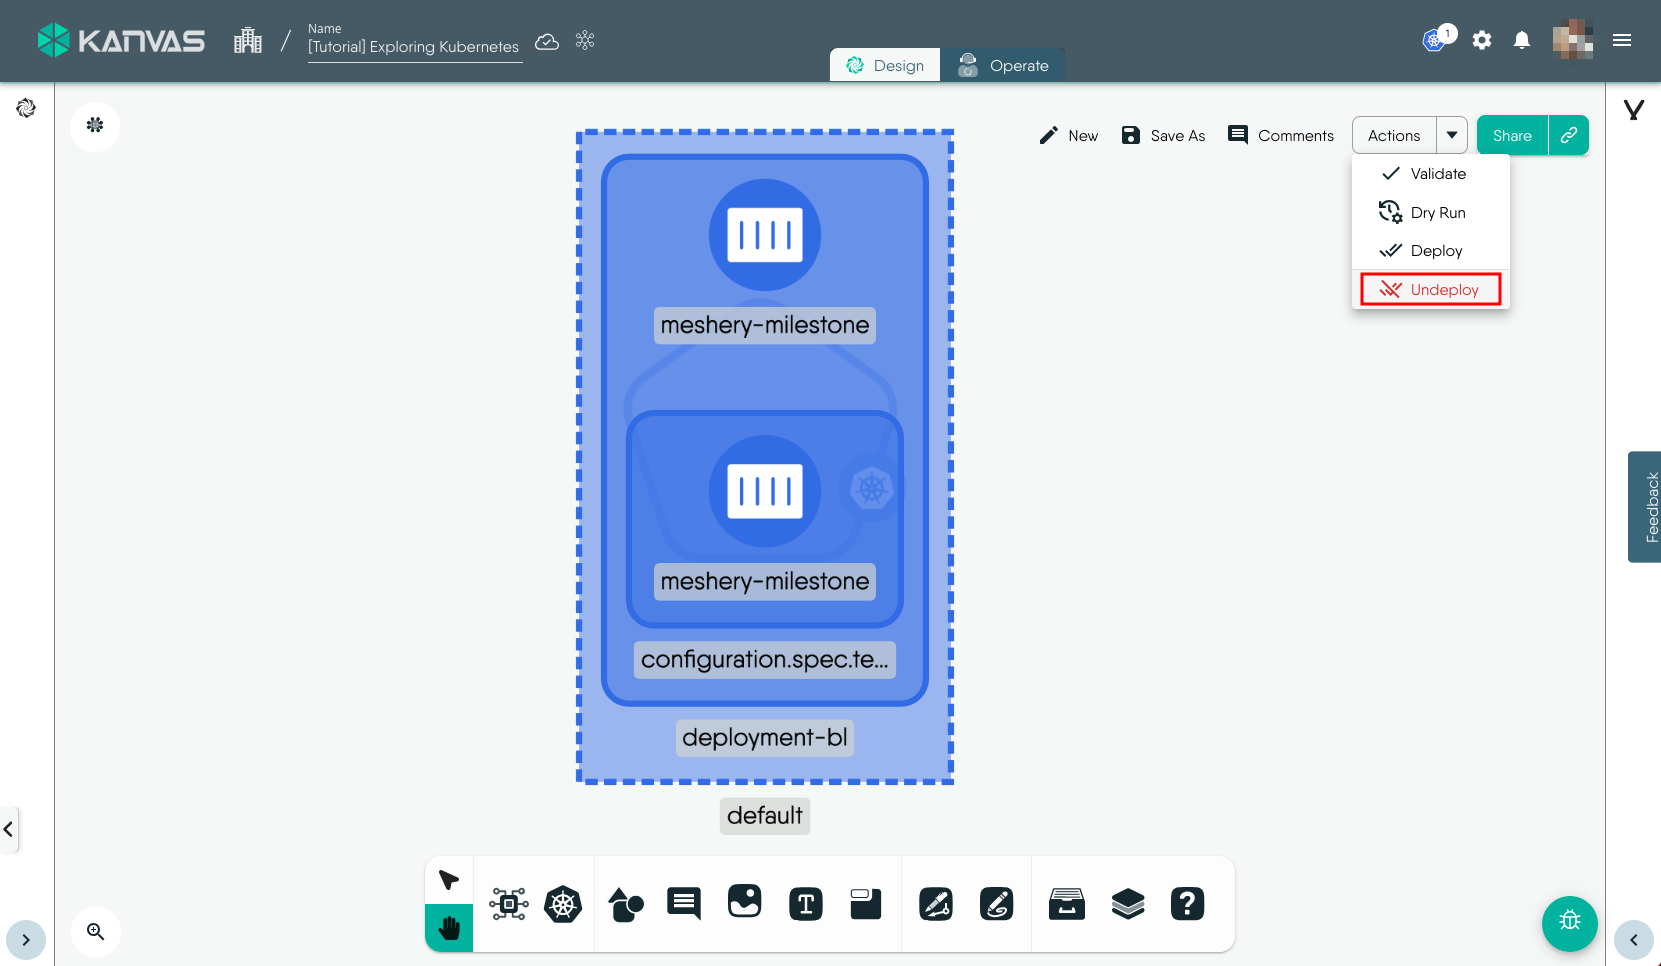Select the Kubernetes components icon in the dock

[563, 904]
